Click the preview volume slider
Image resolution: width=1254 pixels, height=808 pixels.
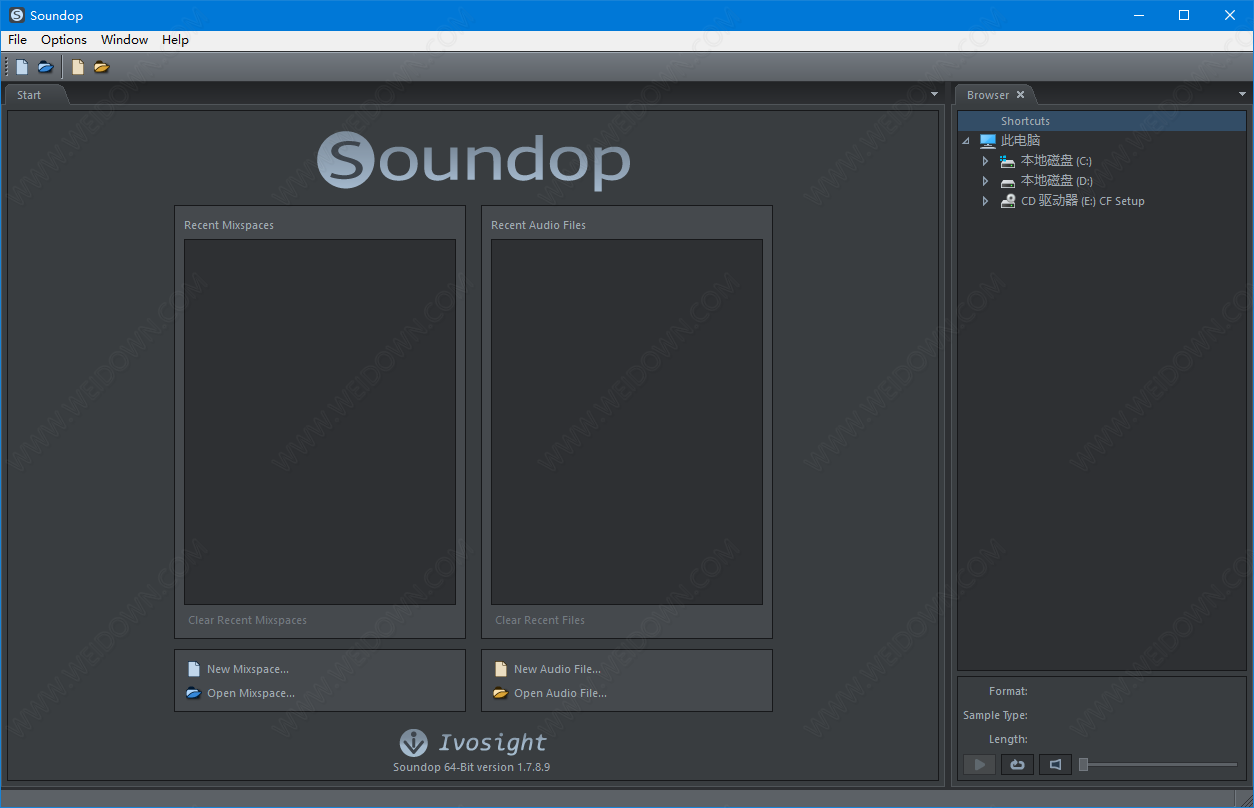1158,765
